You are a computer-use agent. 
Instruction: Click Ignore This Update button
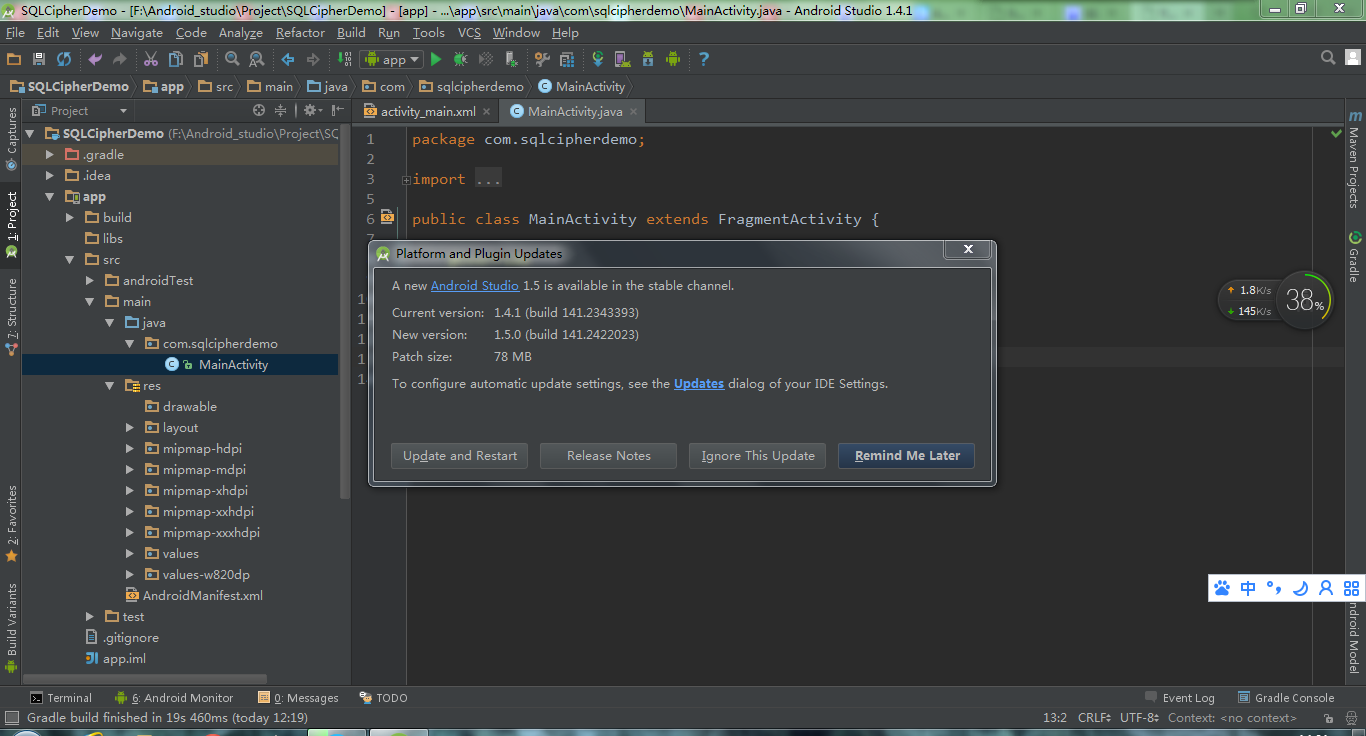click(x=758, y=456)
